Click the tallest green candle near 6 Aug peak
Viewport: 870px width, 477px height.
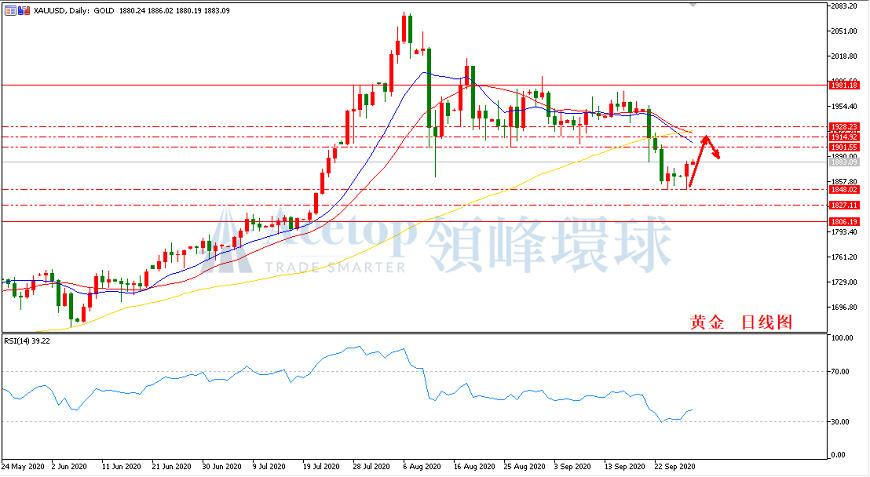pos(429,98)
